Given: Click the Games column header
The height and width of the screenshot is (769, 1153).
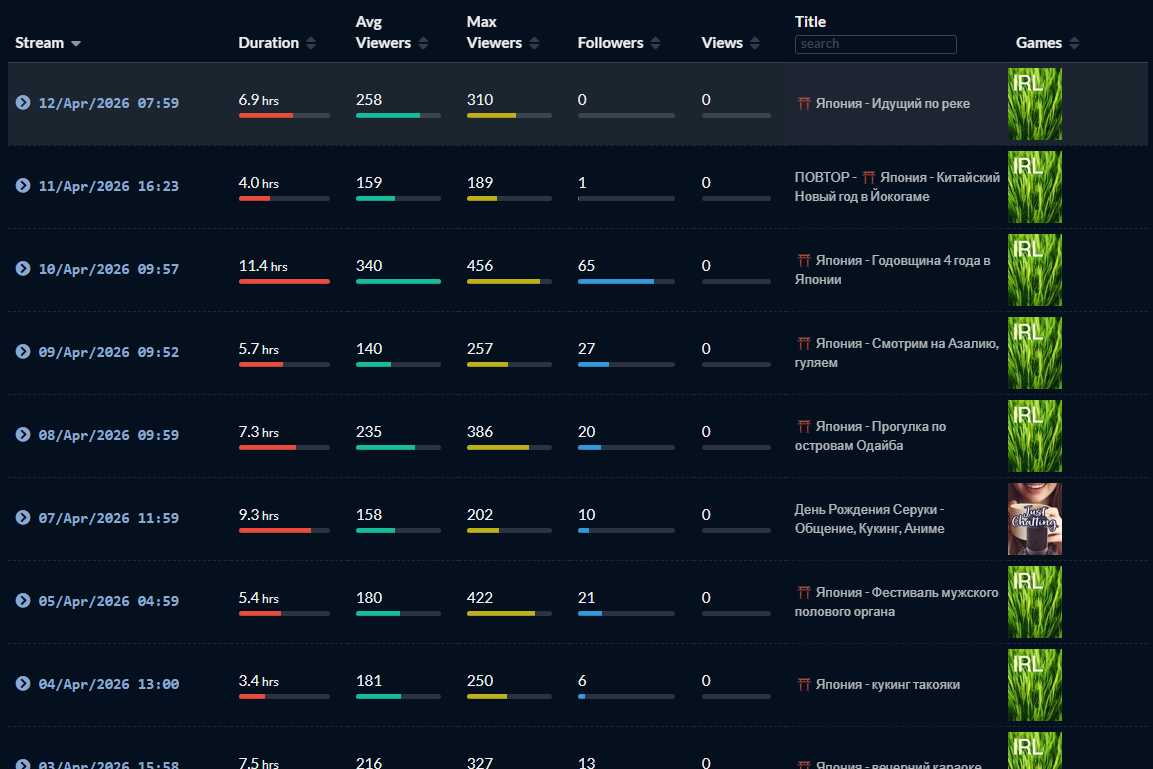Looking at the screenshot, I should click(1038, 43).
